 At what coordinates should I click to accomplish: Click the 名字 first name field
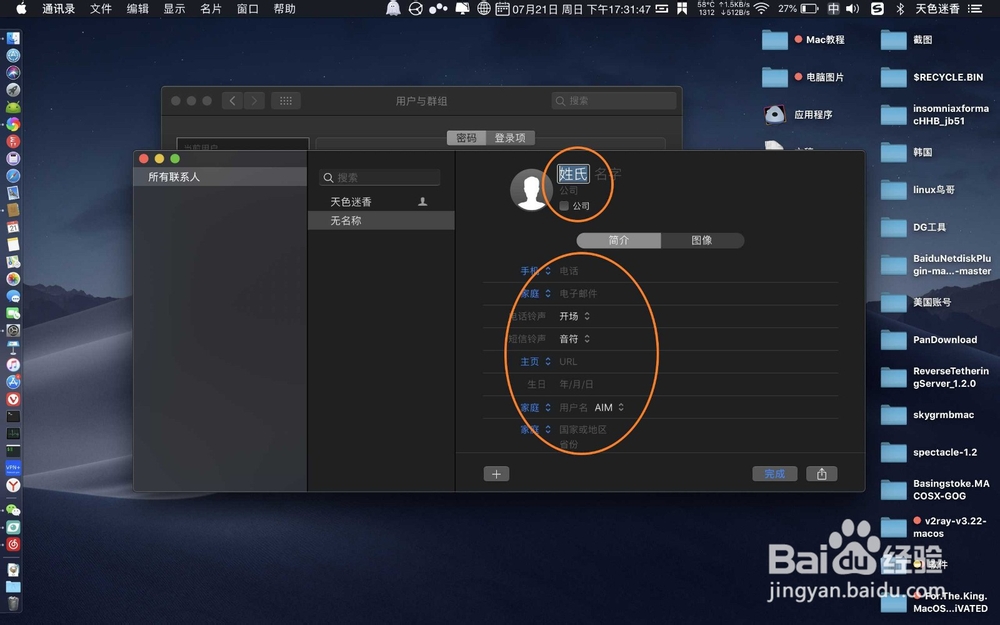point(608,173)
